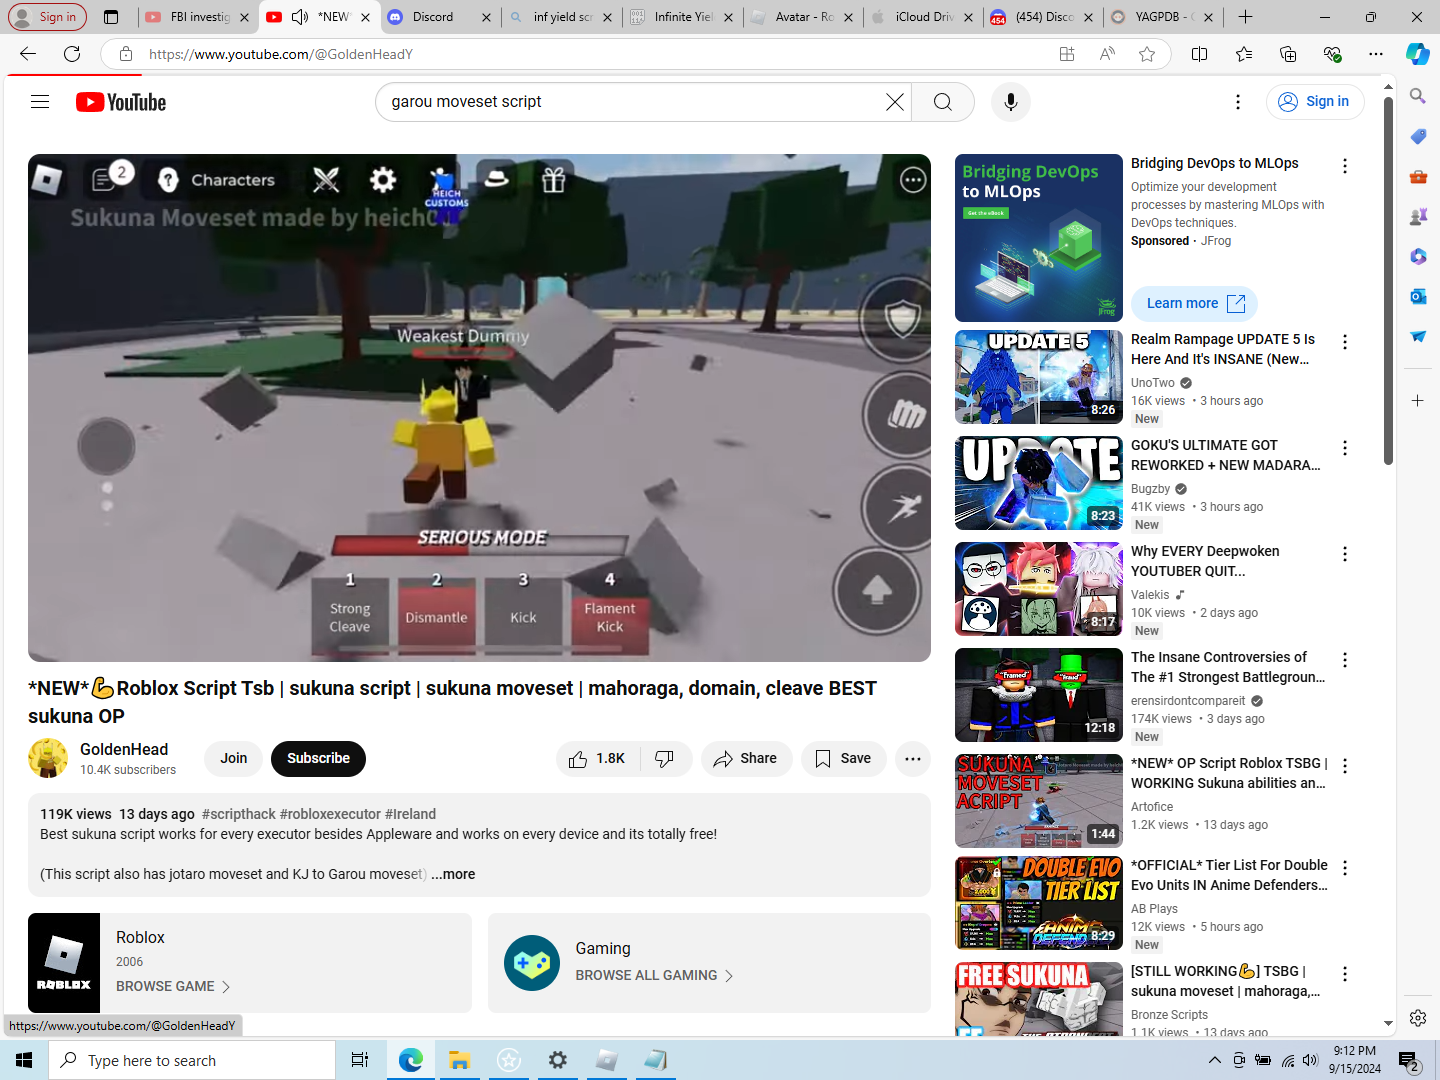This screenshot has height=1080, width=1440.
Task: Open volume control in system tray
Action: [1310, 1060]
